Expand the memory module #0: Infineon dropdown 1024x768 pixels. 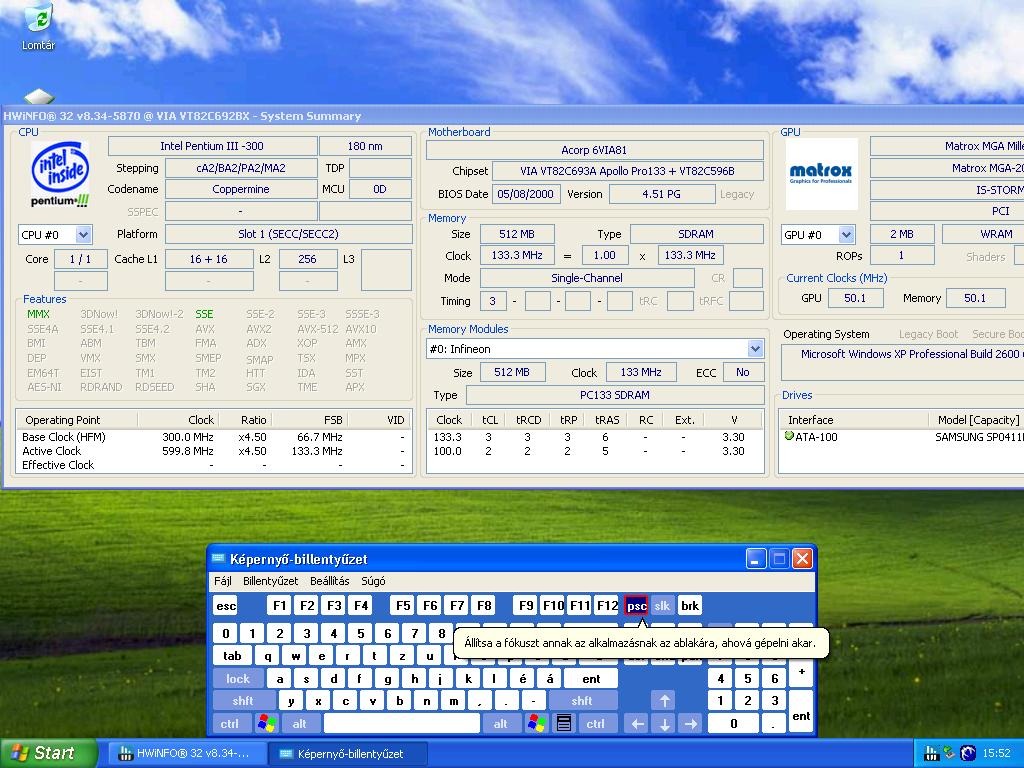point(755,349)
